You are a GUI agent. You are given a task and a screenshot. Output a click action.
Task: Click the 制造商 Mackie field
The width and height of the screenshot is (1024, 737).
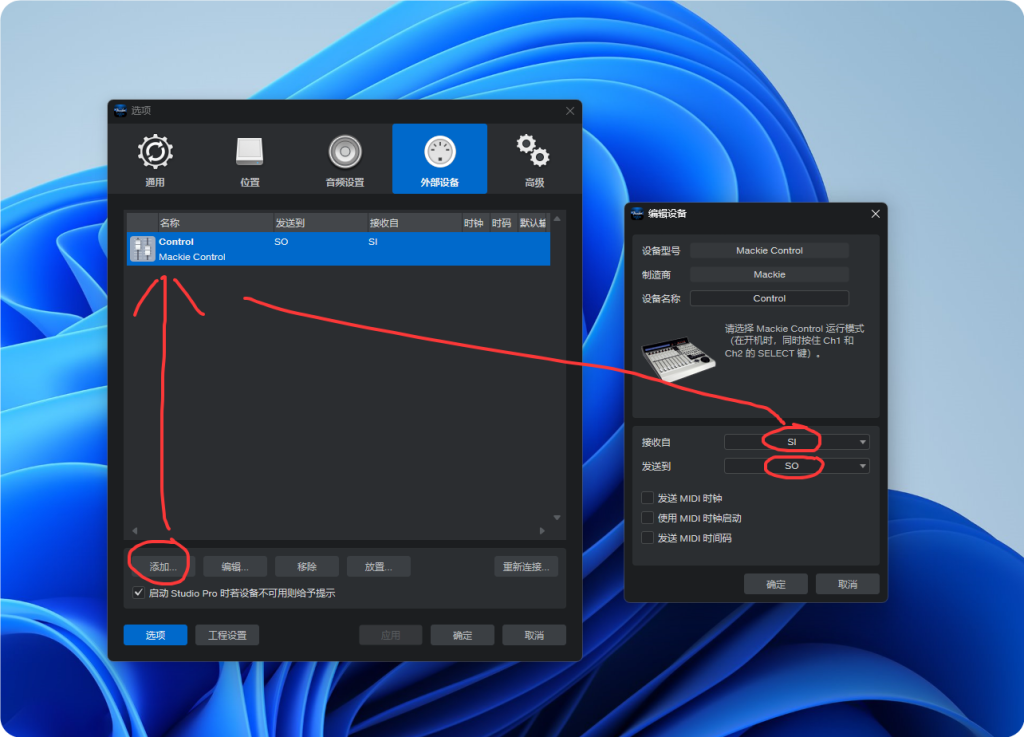(769, 275)
